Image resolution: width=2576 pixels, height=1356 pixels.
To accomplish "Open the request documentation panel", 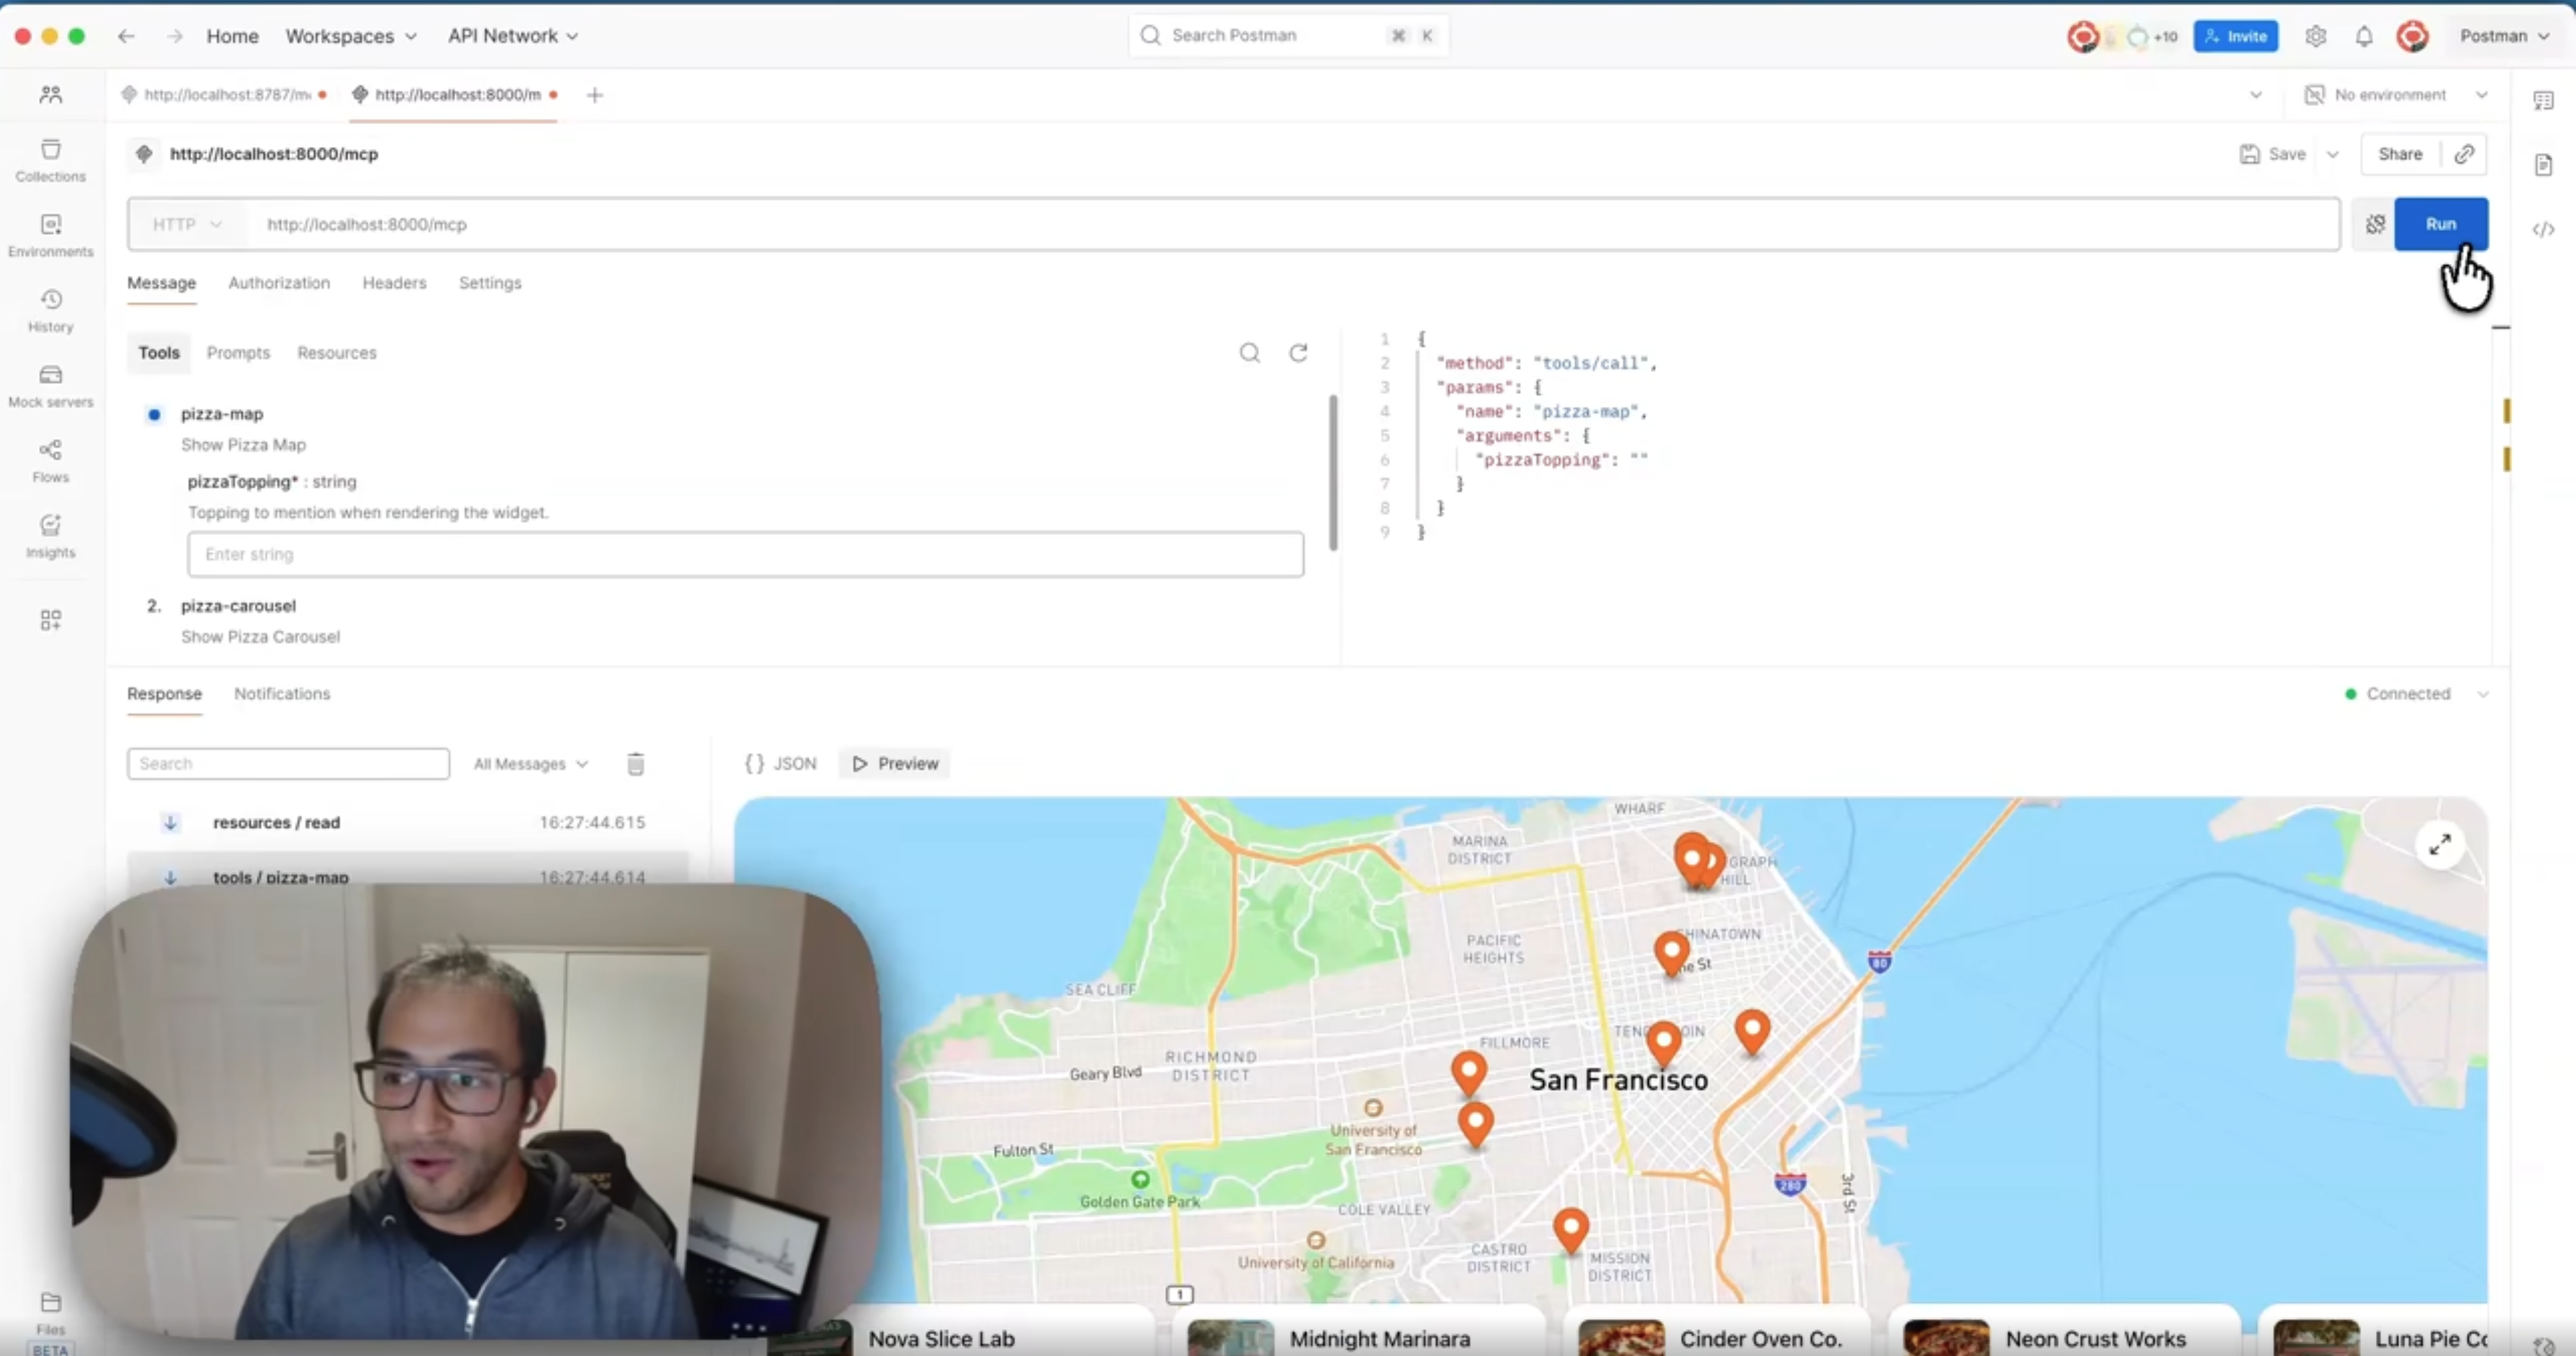I will 2544,165.
